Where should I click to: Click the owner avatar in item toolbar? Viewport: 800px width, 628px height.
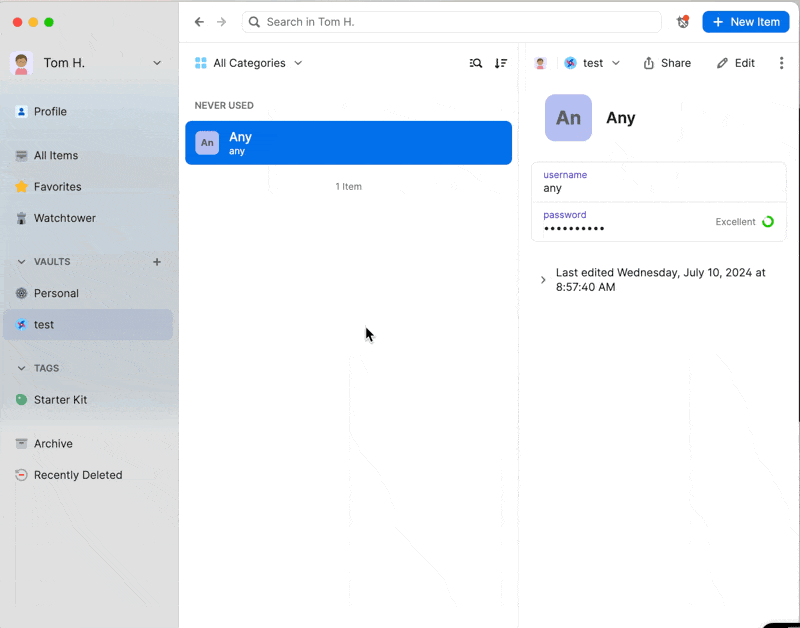[540, 63]
